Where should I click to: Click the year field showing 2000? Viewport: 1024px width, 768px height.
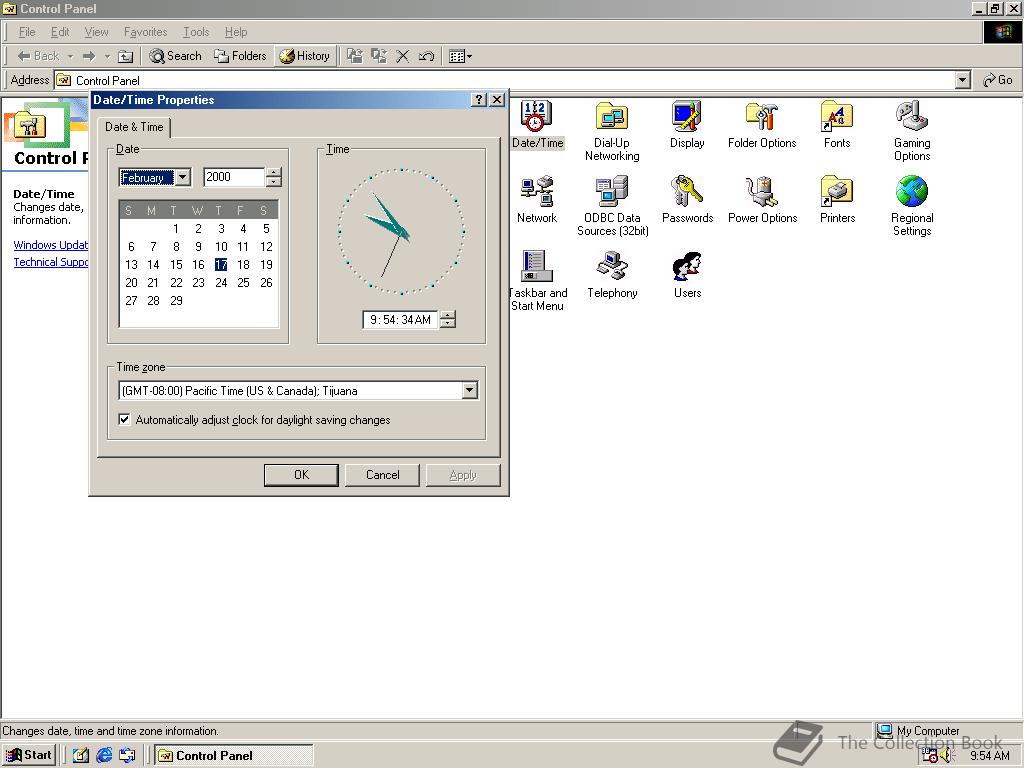point(233,177)
